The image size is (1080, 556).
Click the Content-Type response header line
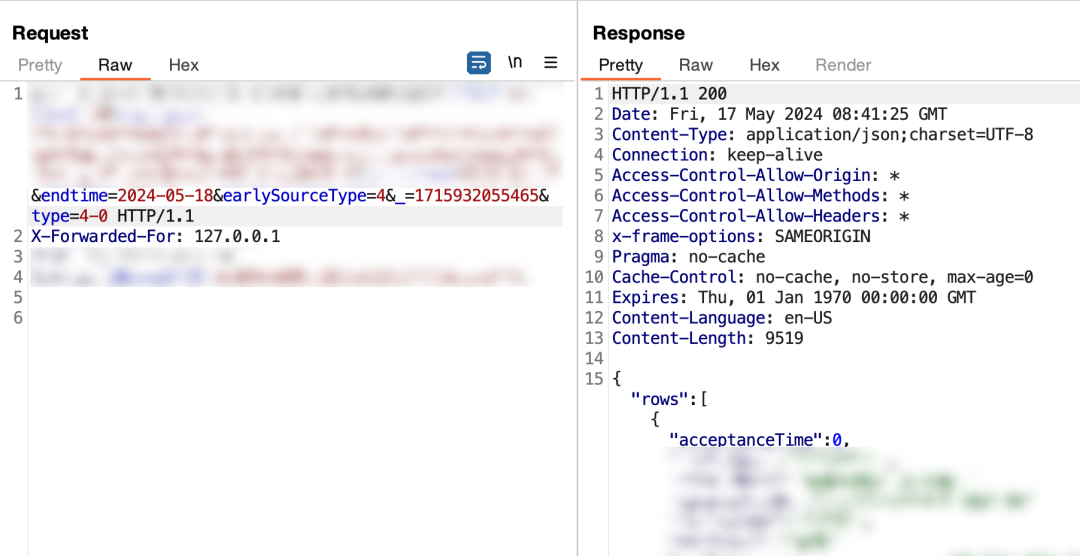click(x=822, y=135)
